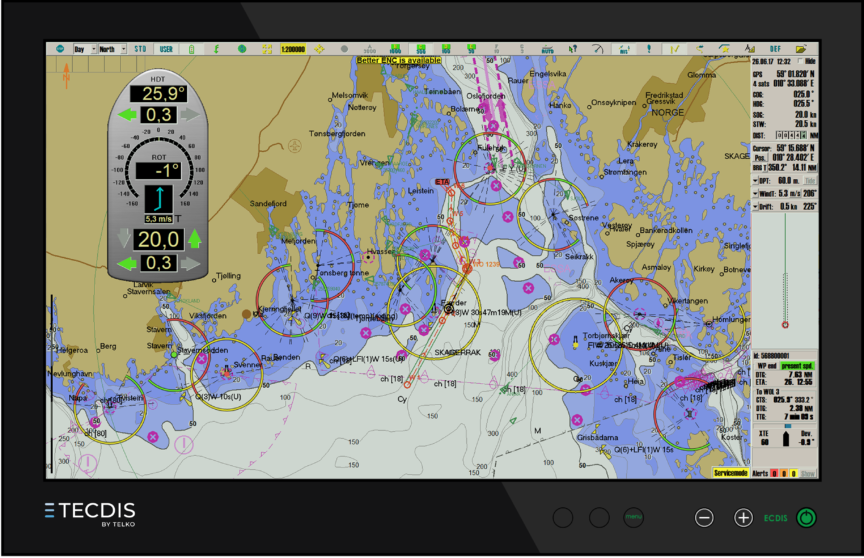Click the red Alerts counter
Screen dimensions: 864x558
point(774,474)
